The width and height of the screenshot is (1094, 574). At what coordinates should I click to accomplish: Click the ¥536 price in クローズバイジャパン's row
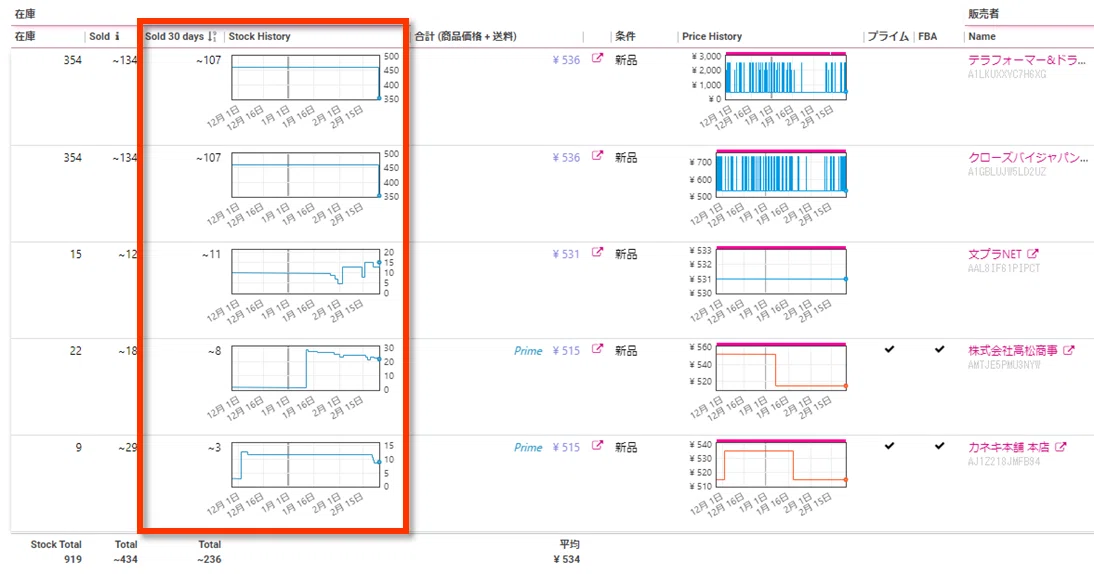point(566,158)
